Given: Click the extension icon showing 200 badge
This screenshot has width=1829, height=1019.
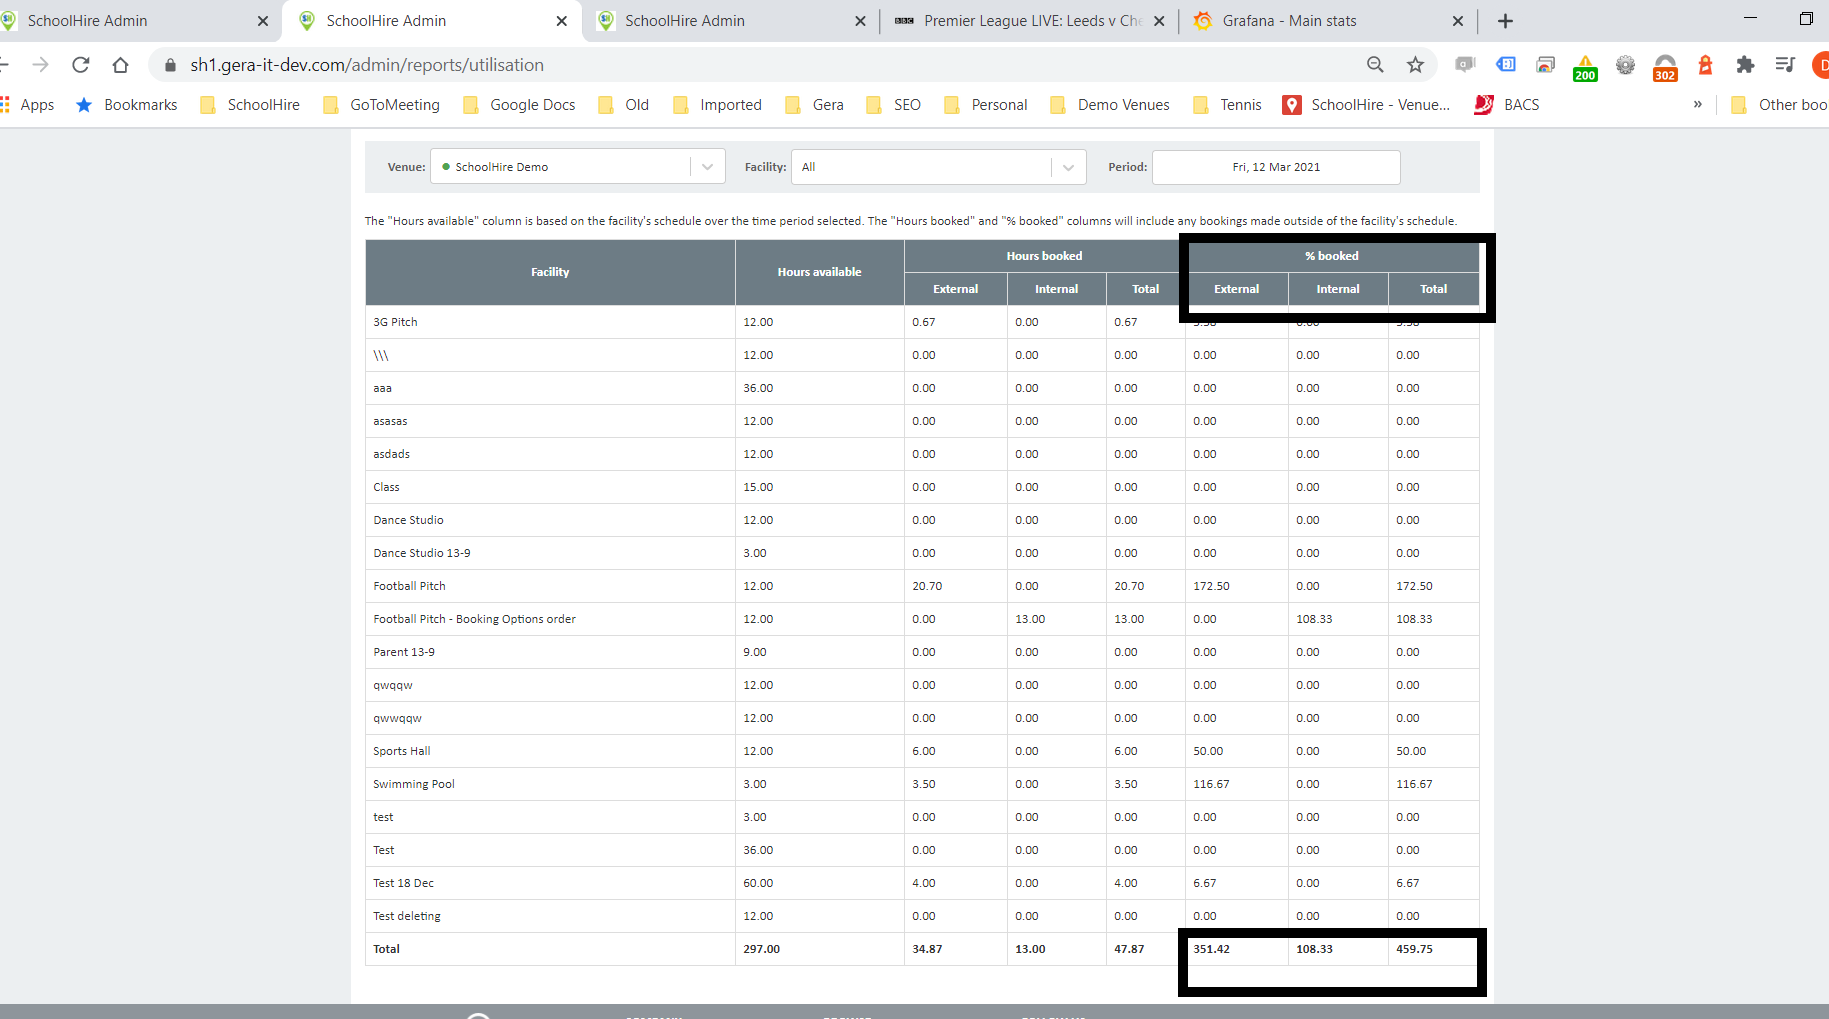Looking at the screenshot, I should pos(1585,67).
